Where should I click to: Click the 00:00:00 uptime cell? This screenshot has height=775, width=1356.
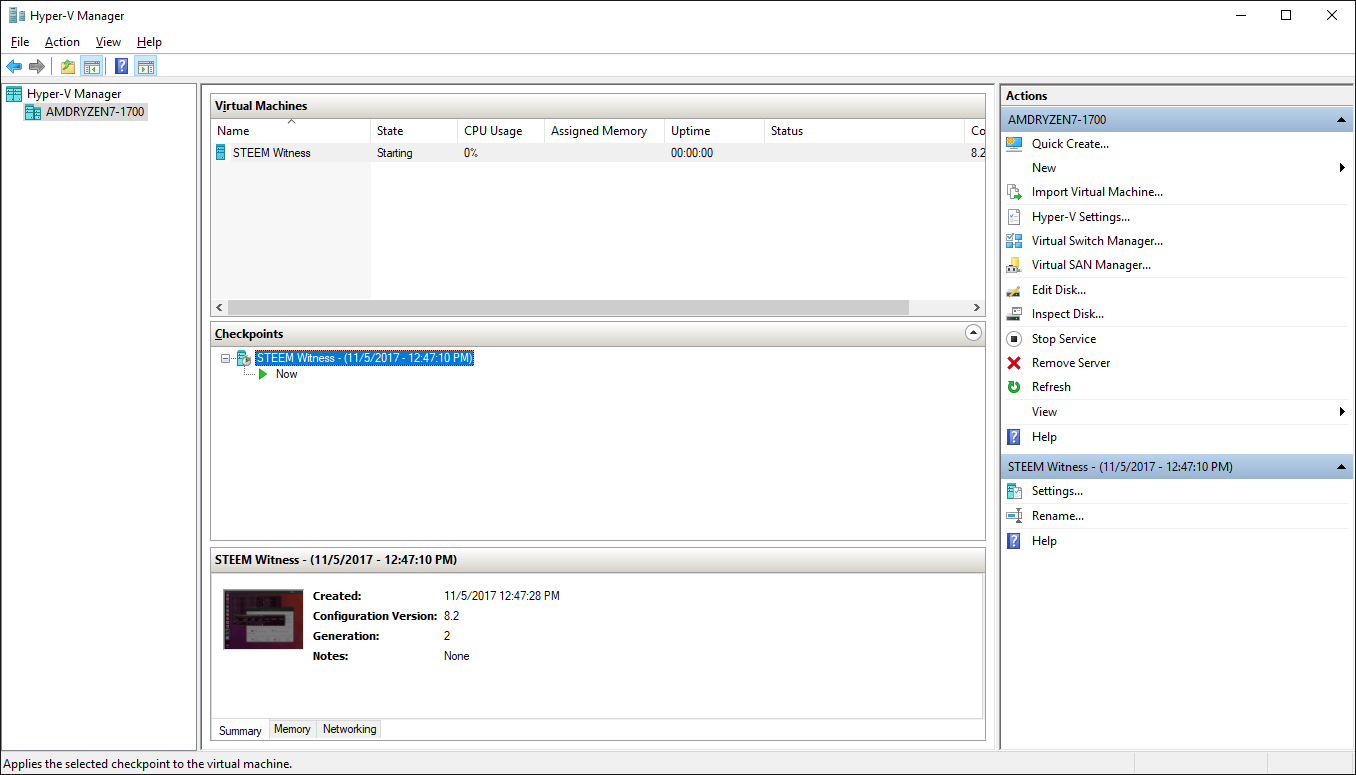tap(692, 153)
